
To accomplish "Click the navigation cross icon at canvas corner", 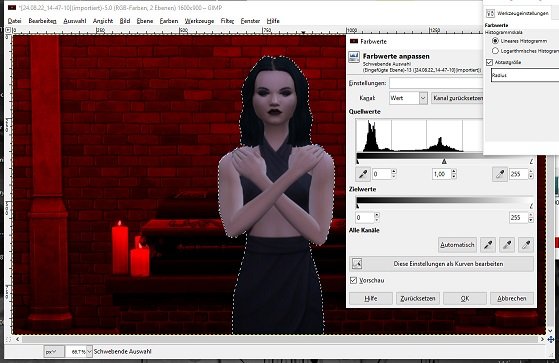I will 551,339.
